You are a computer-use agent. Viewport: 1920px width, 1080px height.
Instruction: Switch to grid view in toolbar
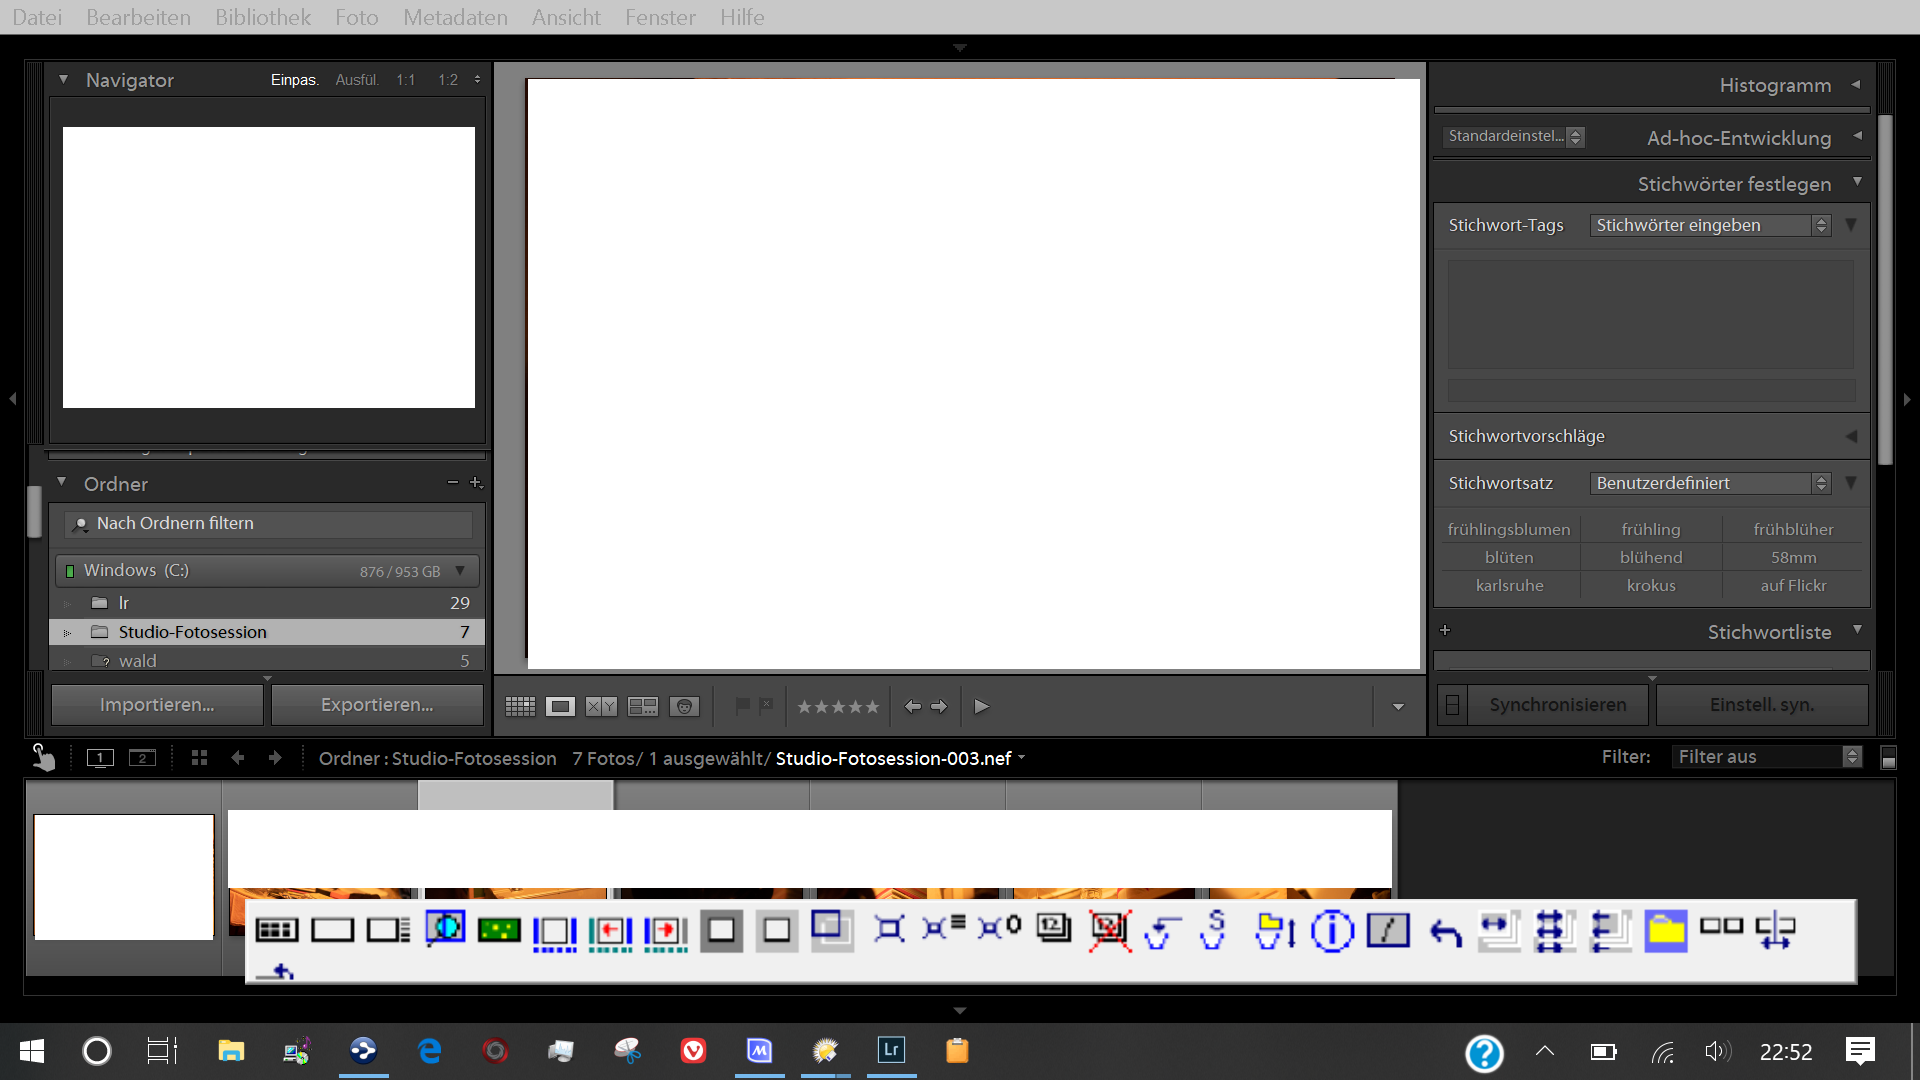click(520, 707)
